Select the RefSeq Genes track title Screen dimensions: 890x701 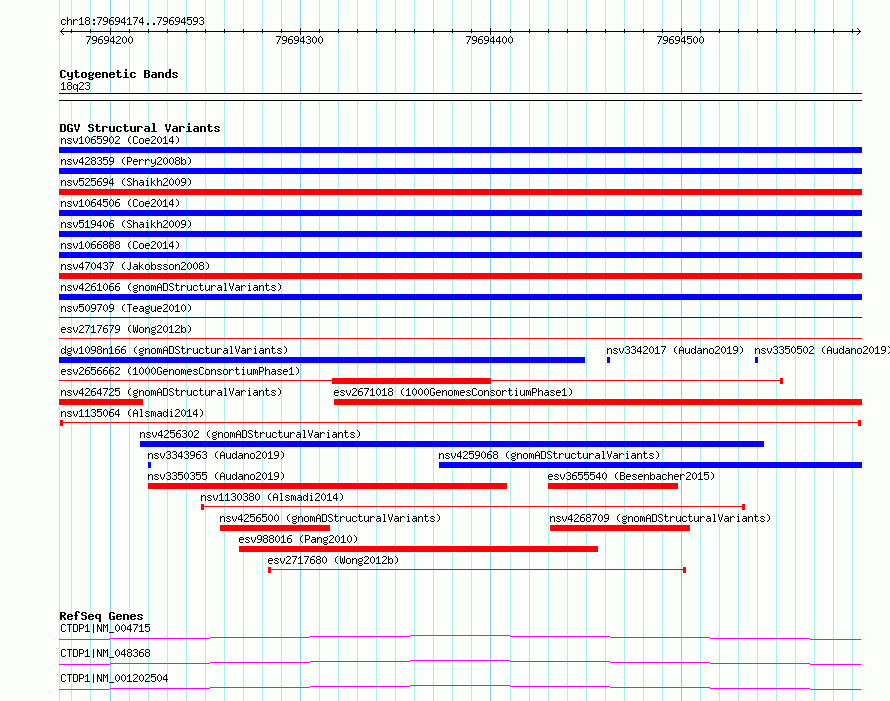tap(102, 616)
